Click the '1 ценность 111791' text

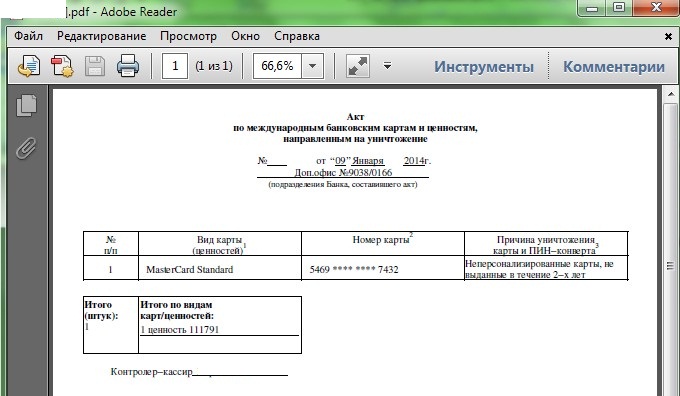[180, 330]
